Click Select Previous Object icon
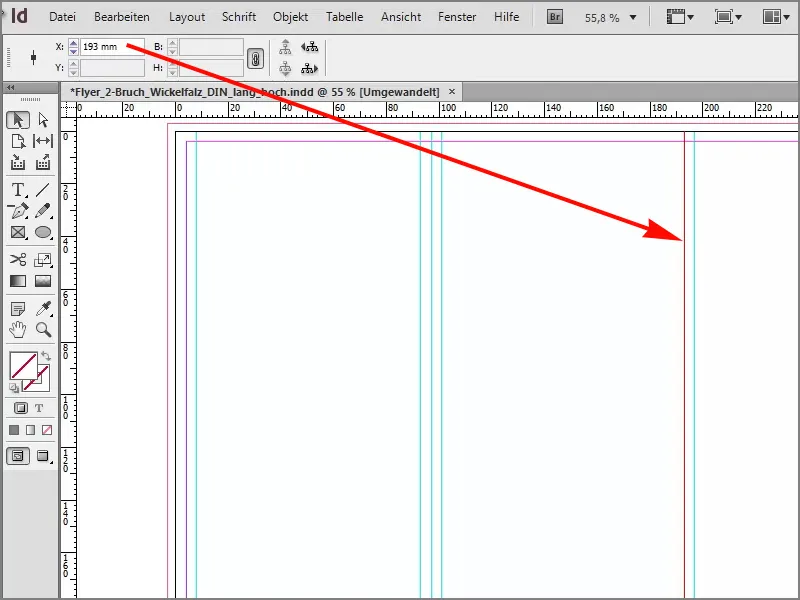 (x=310, y=47)
